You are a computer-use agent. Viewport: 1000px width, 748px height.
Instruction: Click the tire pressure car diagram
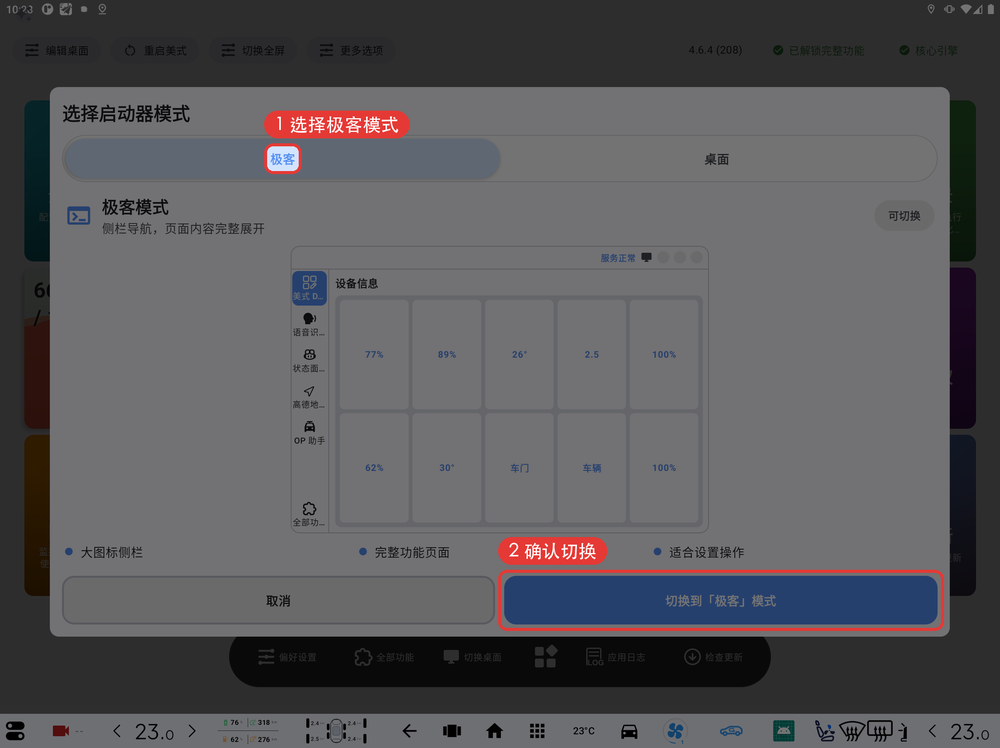[x=336, y=731]
